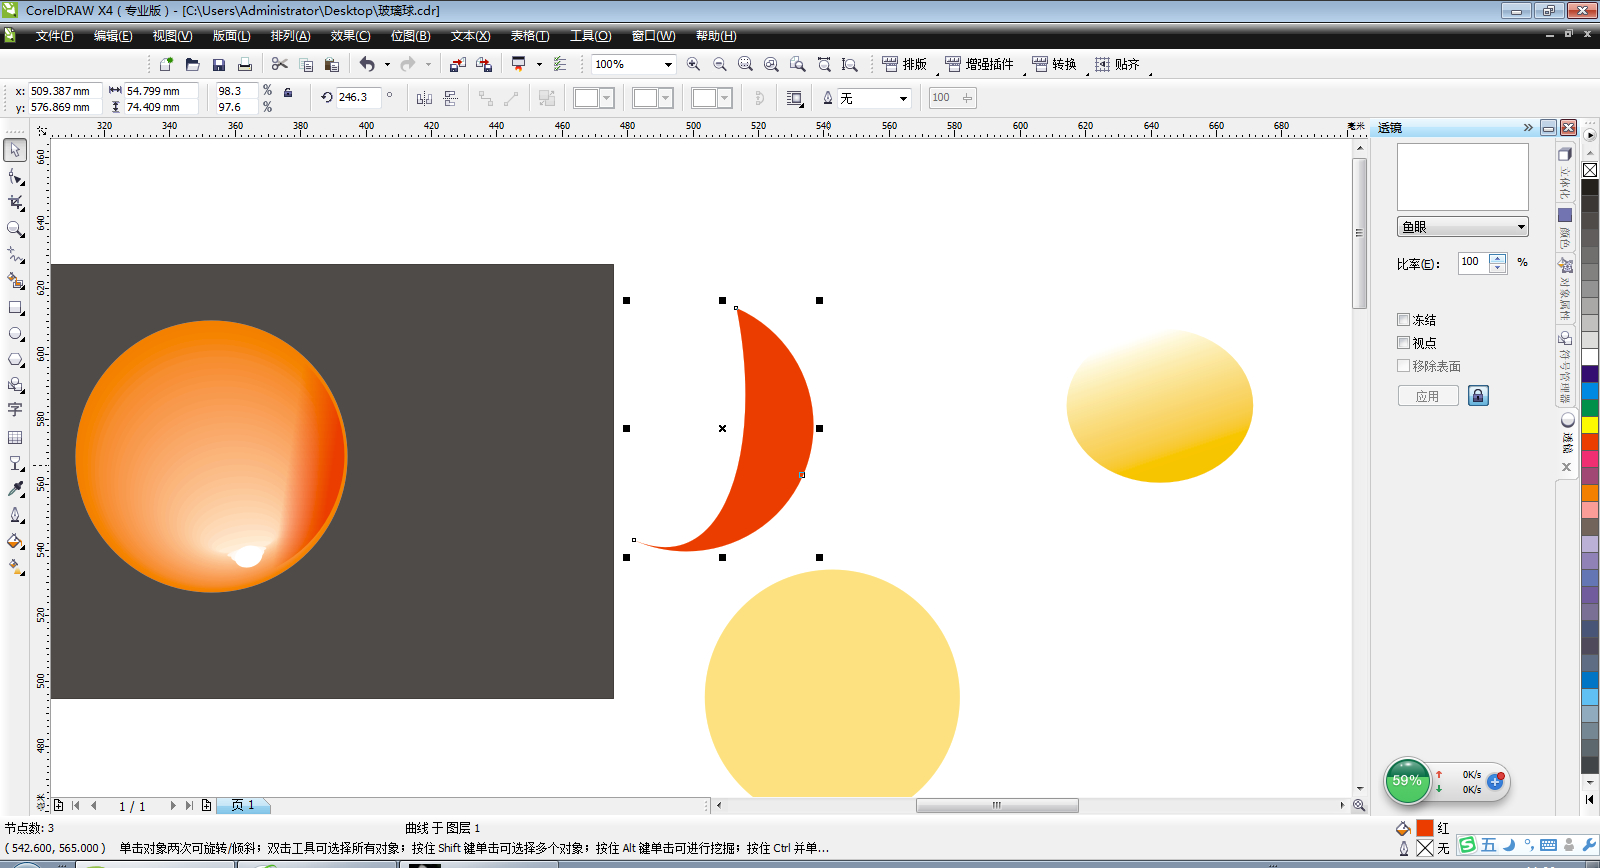Click the Import icon in toolbar
The width and height of the screenshot is (1600, 868).
[x=457, y=64]
